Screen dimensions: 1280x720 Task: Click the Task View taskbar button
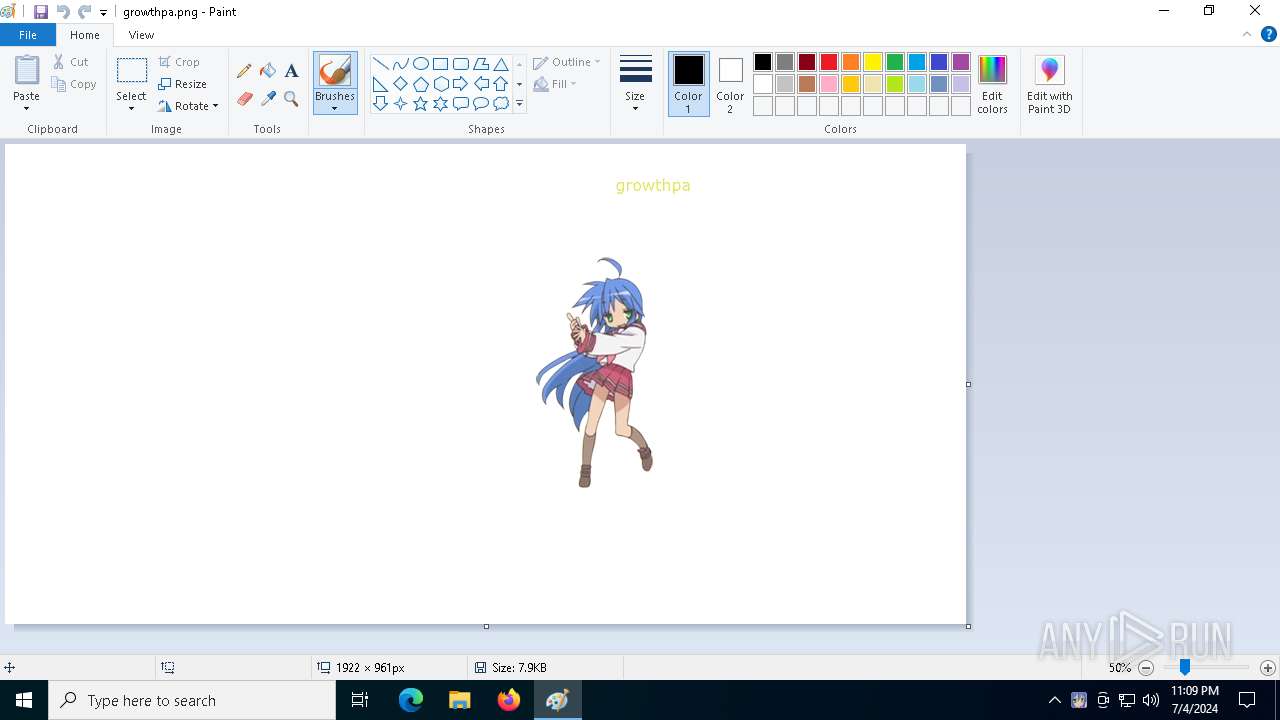[360, 700]
